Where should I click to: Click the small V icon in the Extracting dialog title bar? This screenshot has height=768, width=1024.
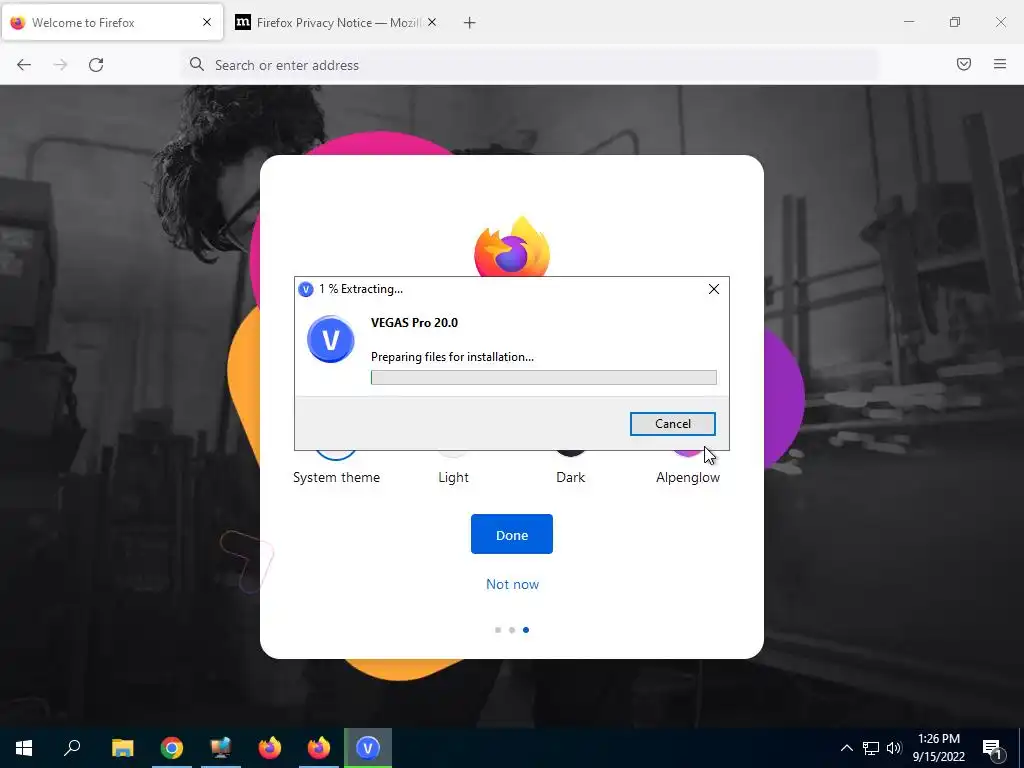click(x=306, y=289)
